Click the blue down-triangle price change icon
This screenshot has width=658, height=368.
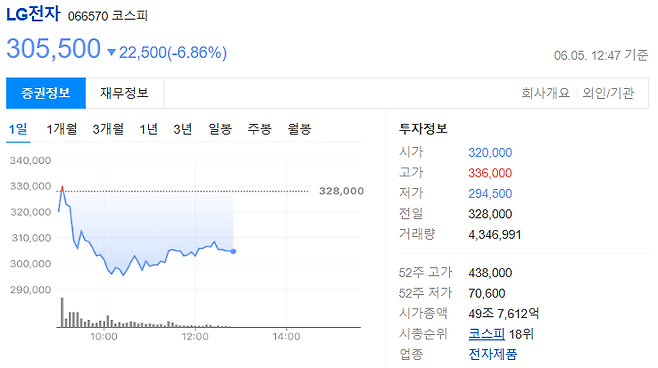point(111,52)
